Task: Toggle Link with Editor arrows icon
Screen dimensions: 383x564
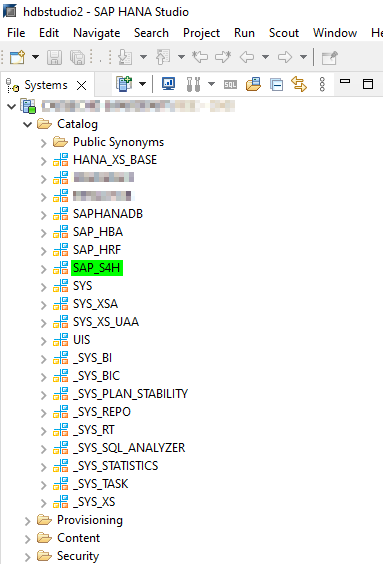Action: click(x=299, y=85)
